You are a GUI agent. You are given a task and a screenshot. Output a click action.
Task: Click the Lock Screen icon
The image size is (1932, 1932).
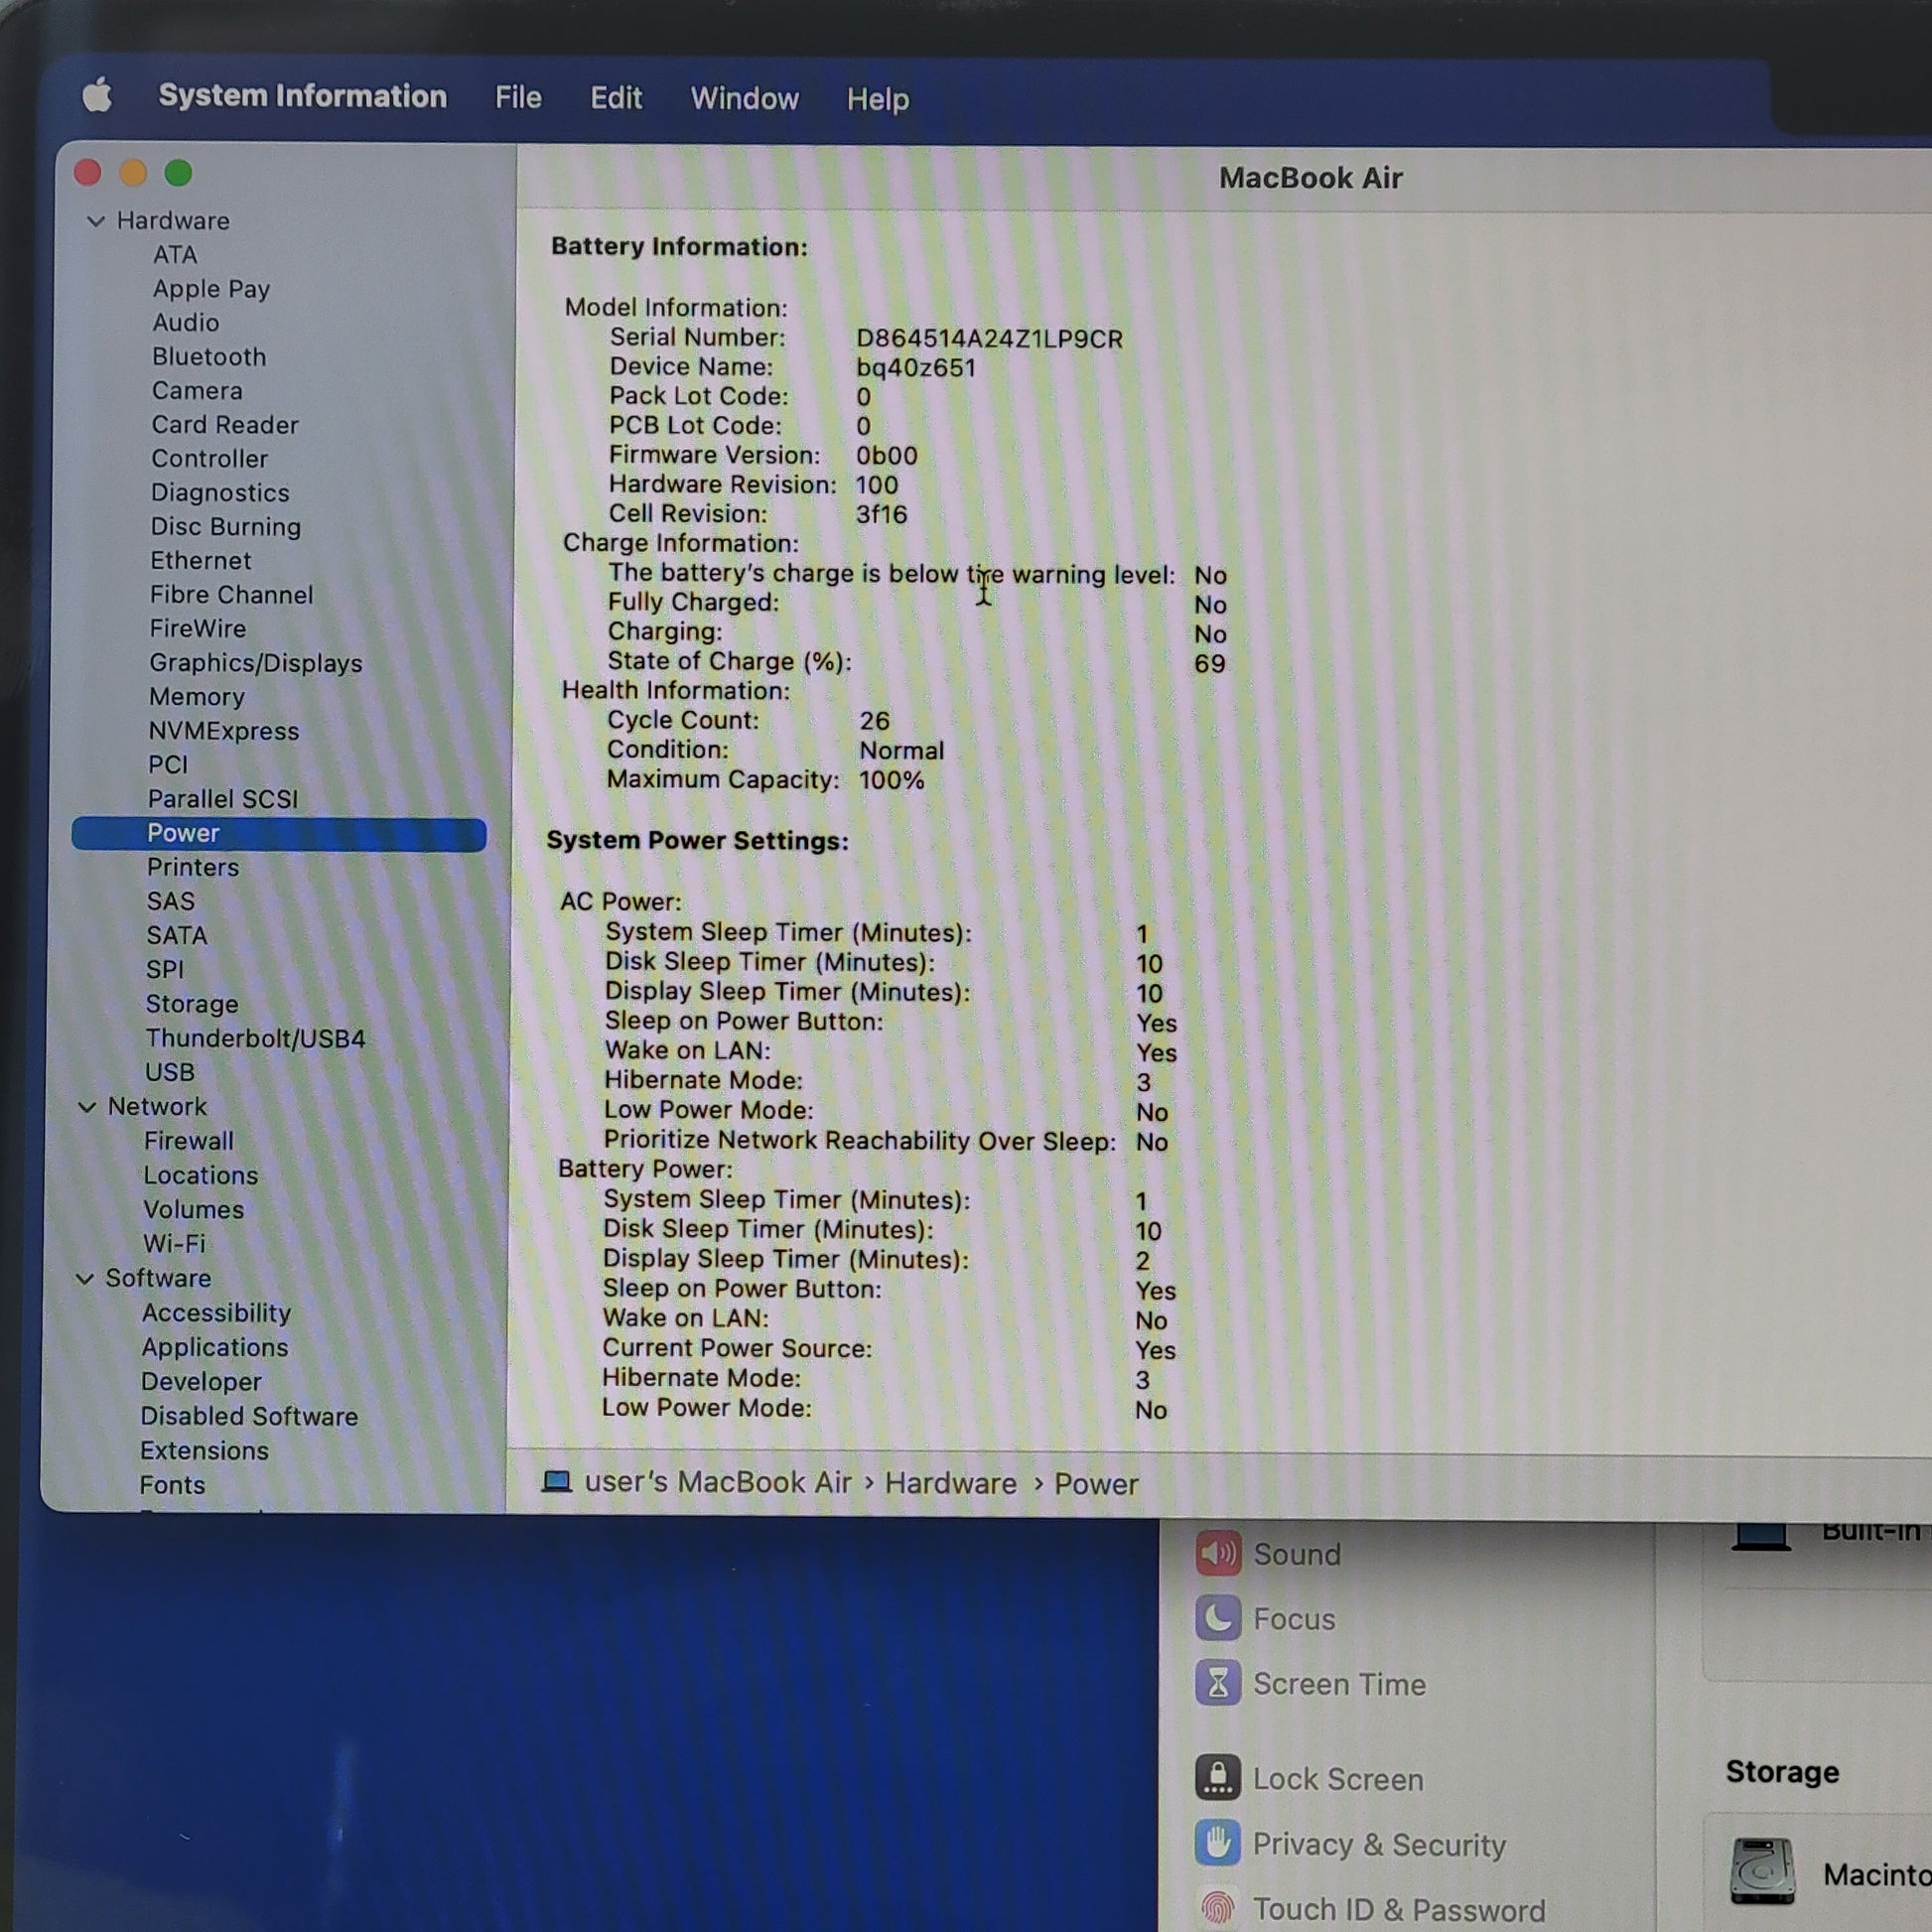(1217, 1778)
